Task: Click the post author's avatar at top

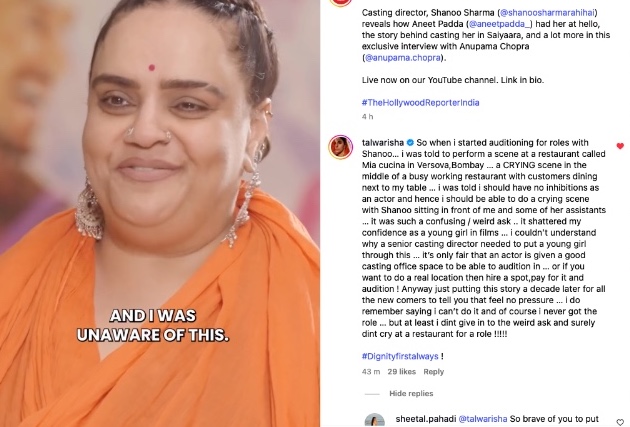Action: (x=340, y=2)
